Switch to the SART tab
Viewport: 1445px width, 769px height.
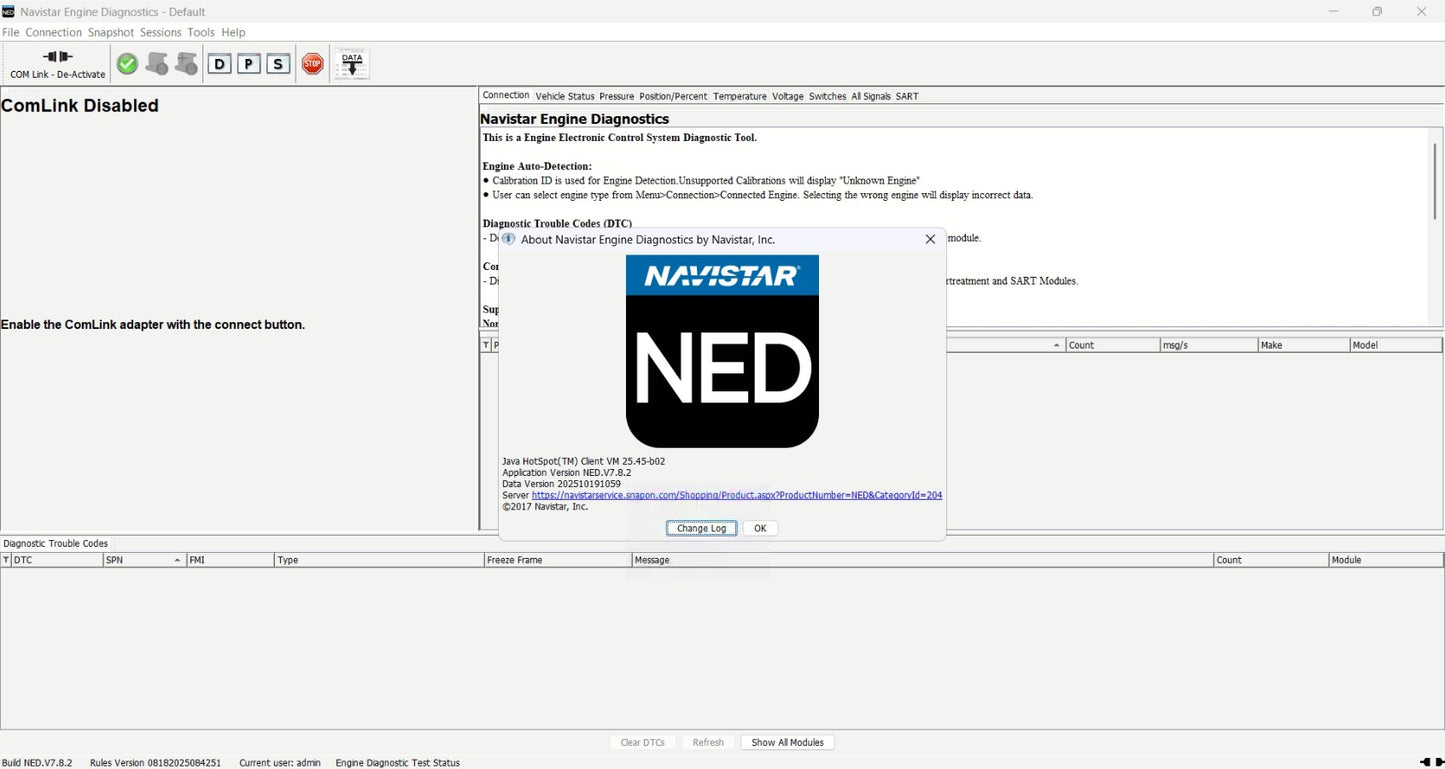pos(907,96)
